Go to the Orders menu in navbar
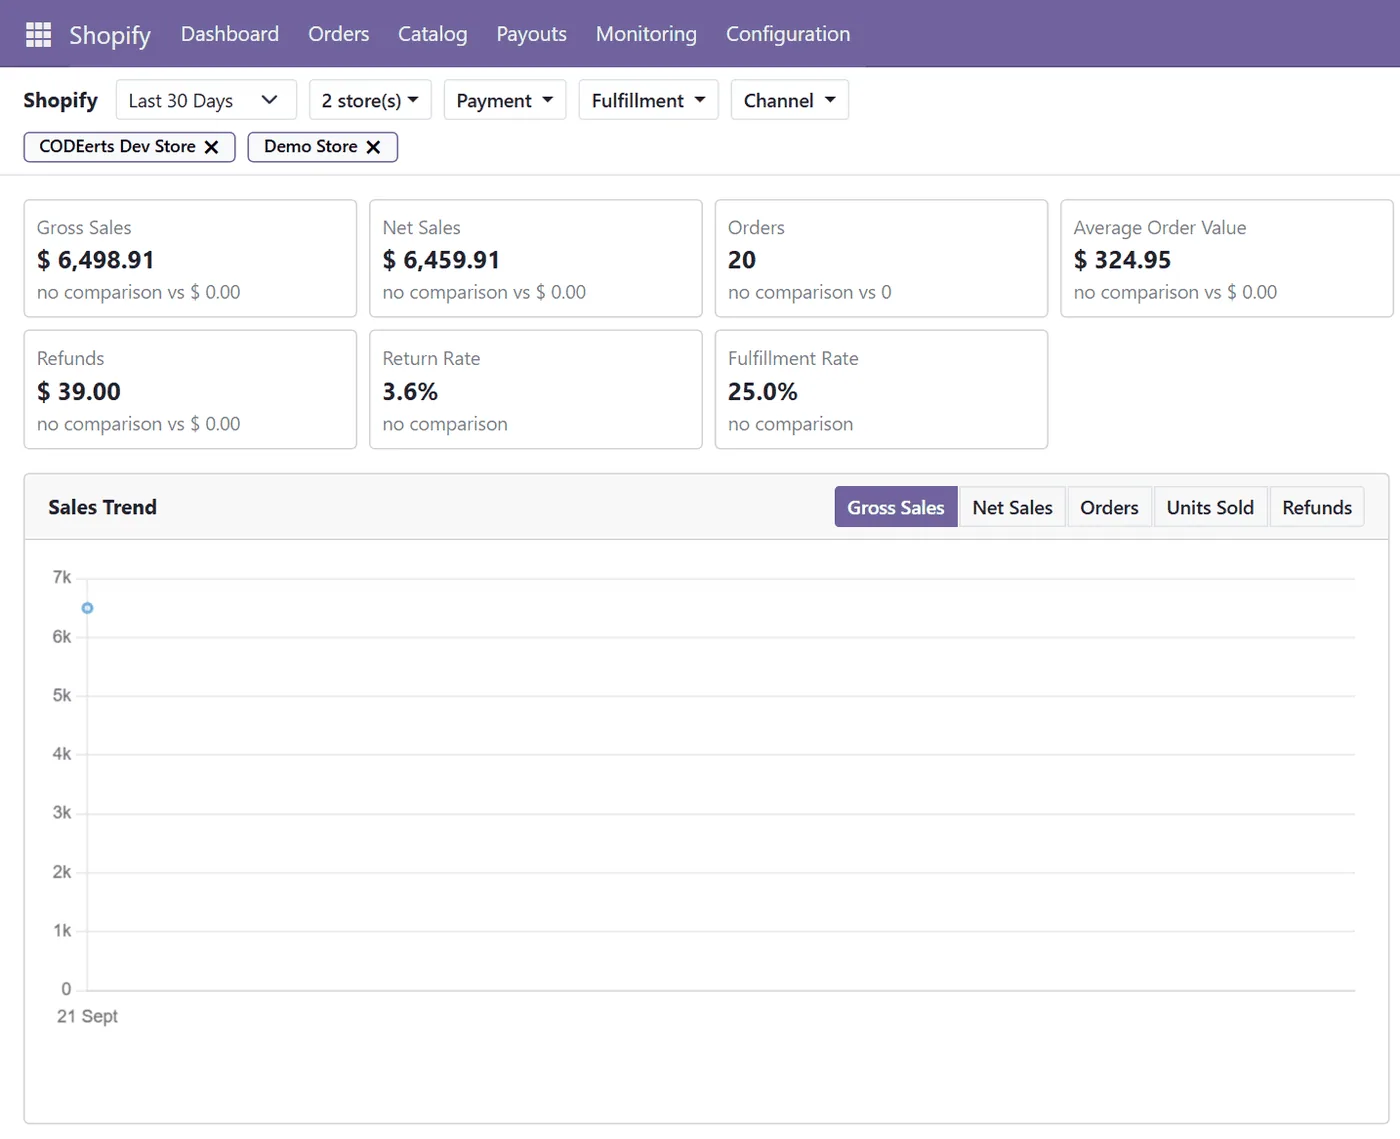The width and height of the screenshot is (1400, 1139). [338, 34]
